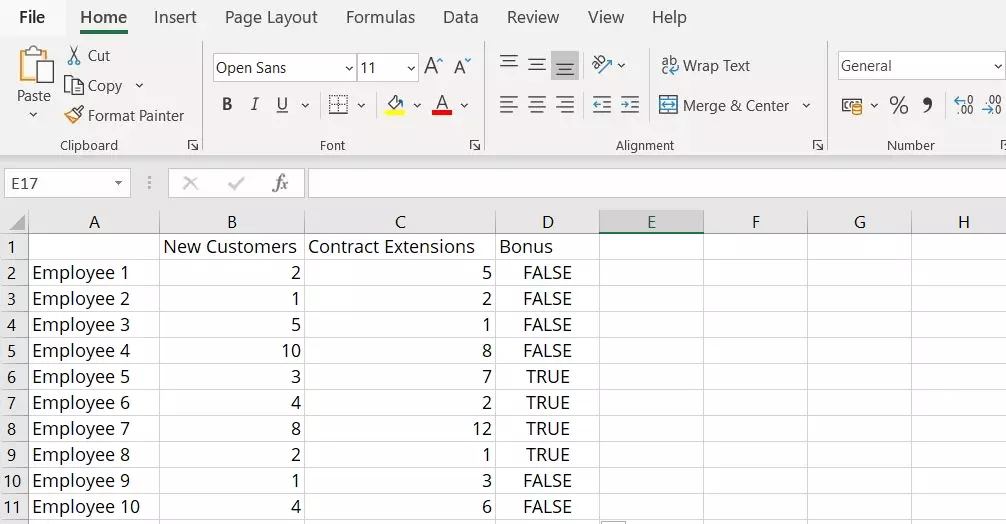Expand fill color dropdown arrow

[x=417, y=105]
